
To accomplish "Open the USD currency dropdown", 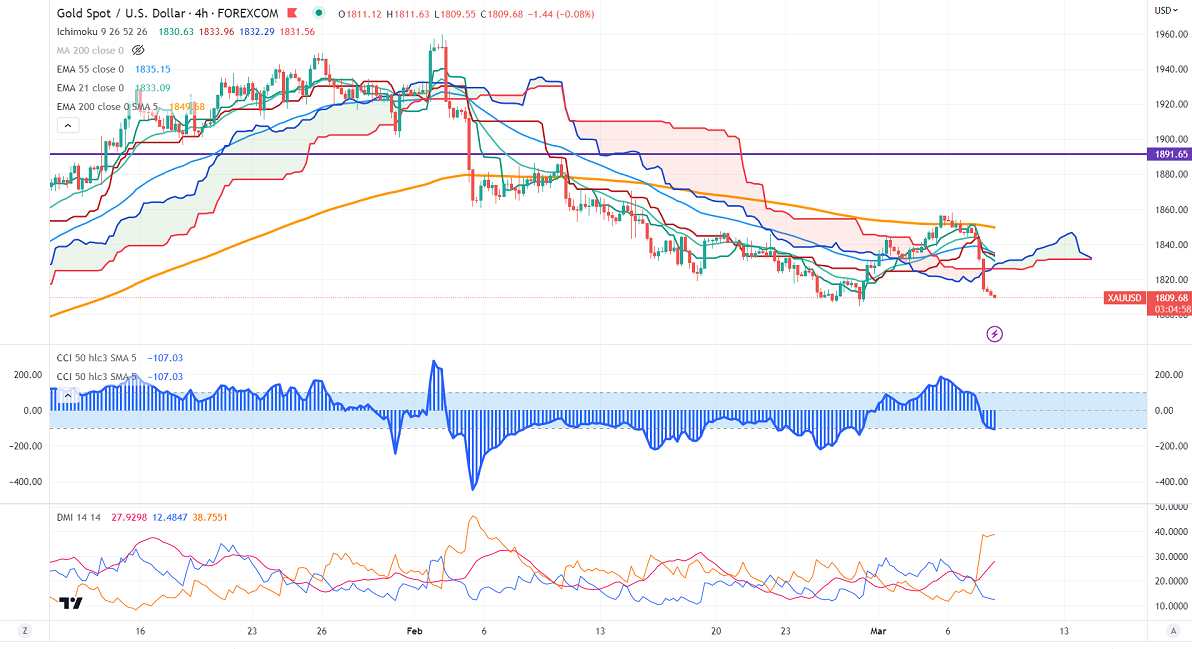I will click(x=1166, y=10).
